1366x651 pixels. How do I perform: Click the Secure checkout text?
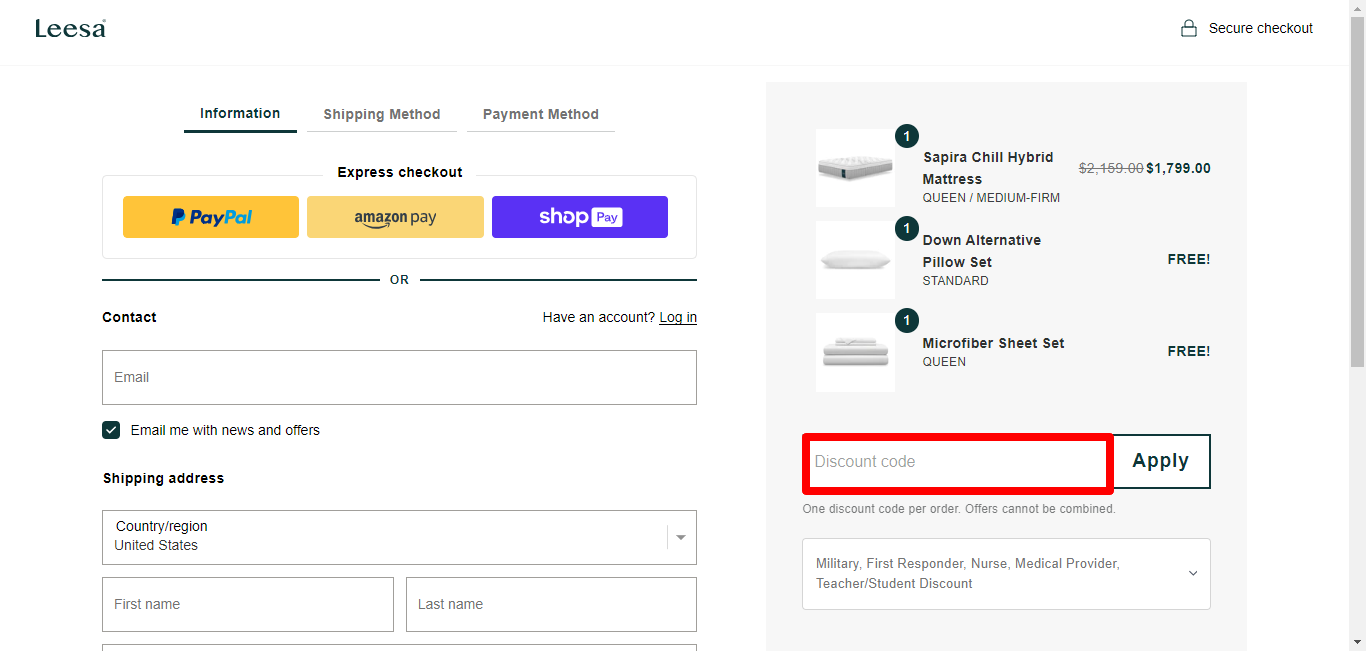1261,28
